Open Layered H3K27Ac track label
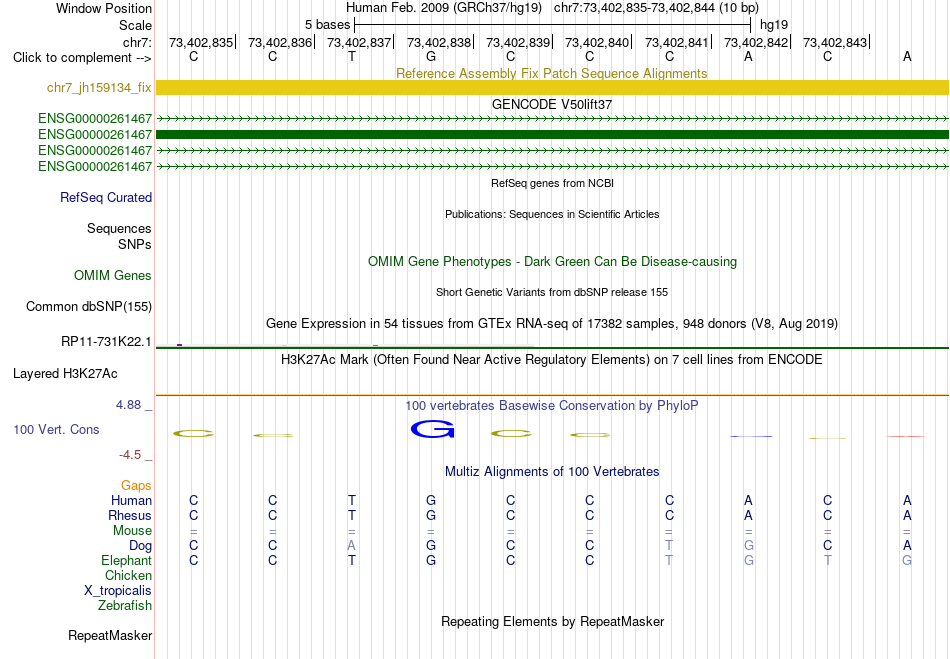This screenshot has width=950, height=659. coord(65,374)
